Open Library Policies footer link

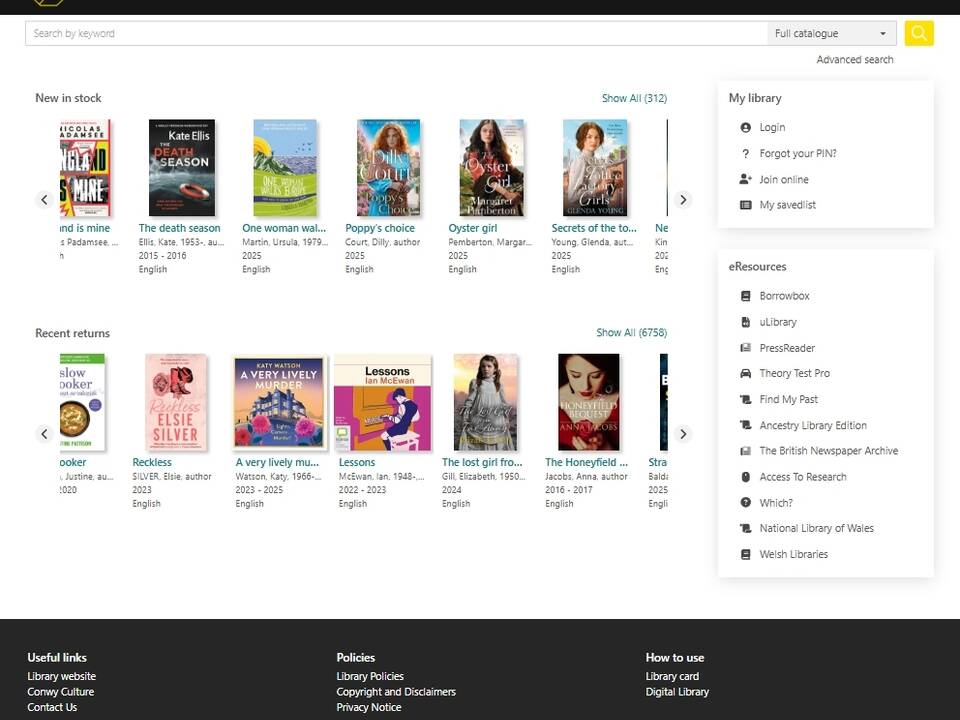click(370, 677)
